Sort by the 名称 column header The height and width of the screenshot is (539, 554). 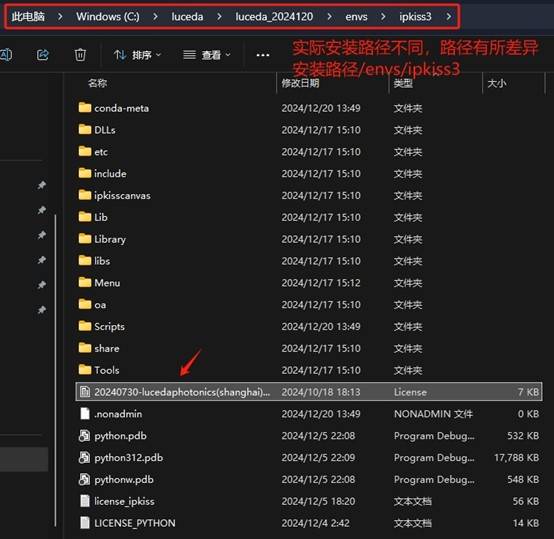tap(98, 83)
